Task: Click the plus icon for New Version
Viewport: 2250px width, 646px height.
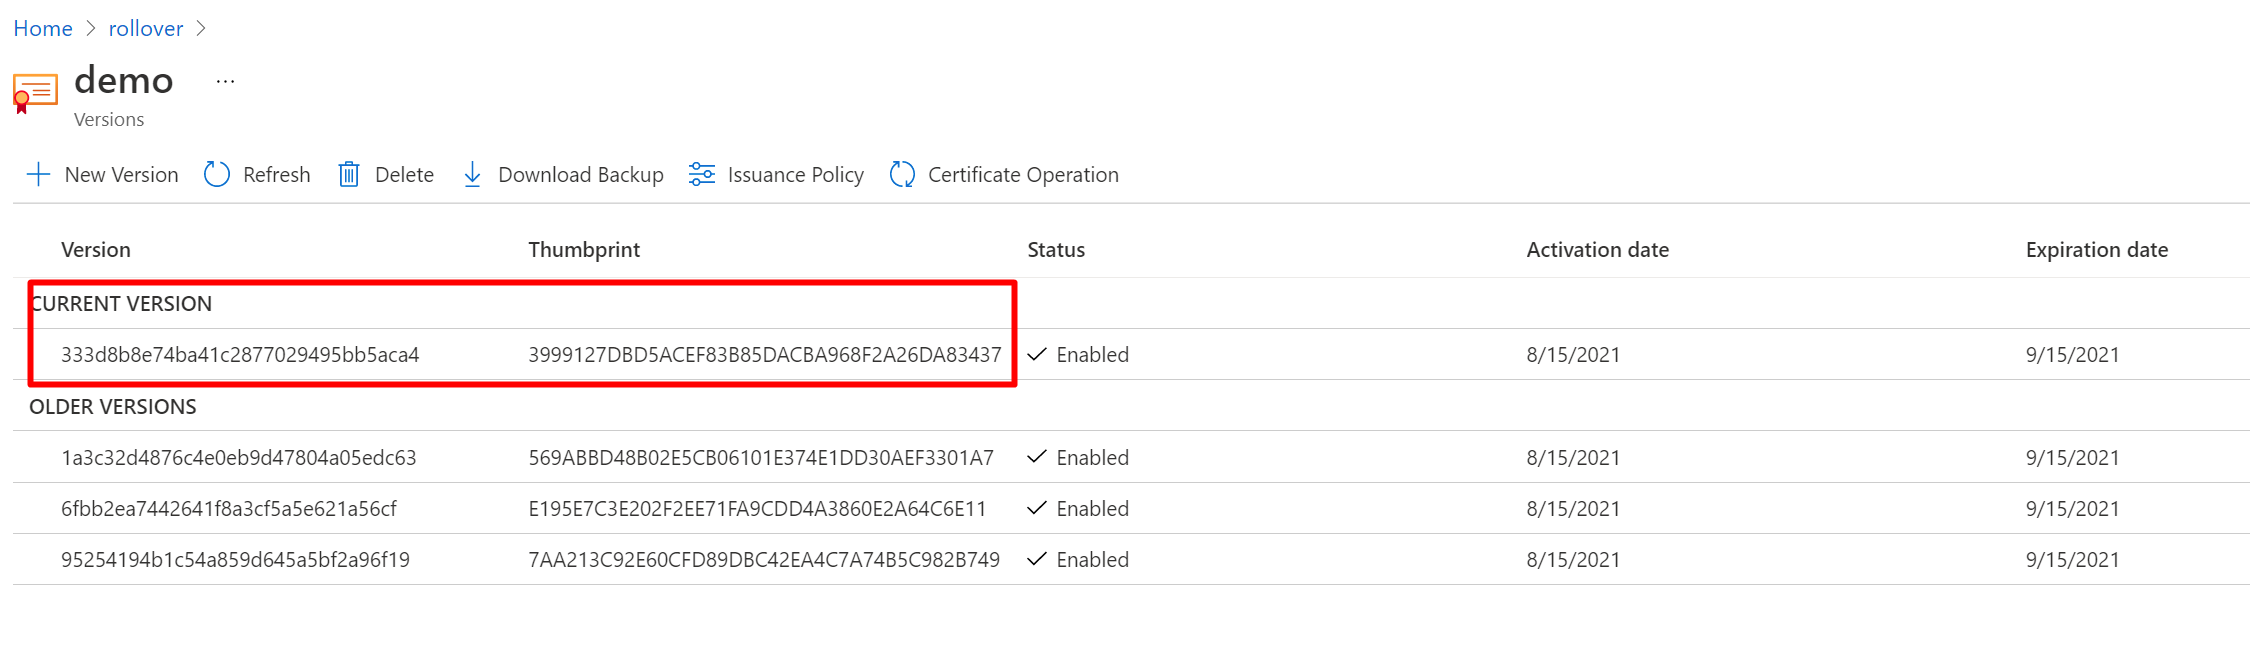Action: 38,175
